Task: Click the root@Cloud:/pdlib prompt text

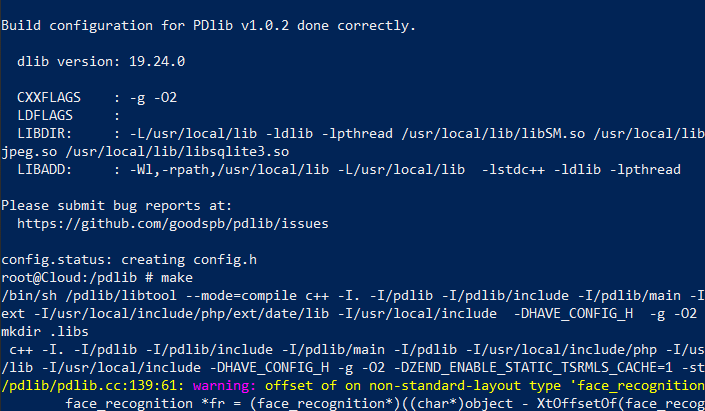Action: 69,277
